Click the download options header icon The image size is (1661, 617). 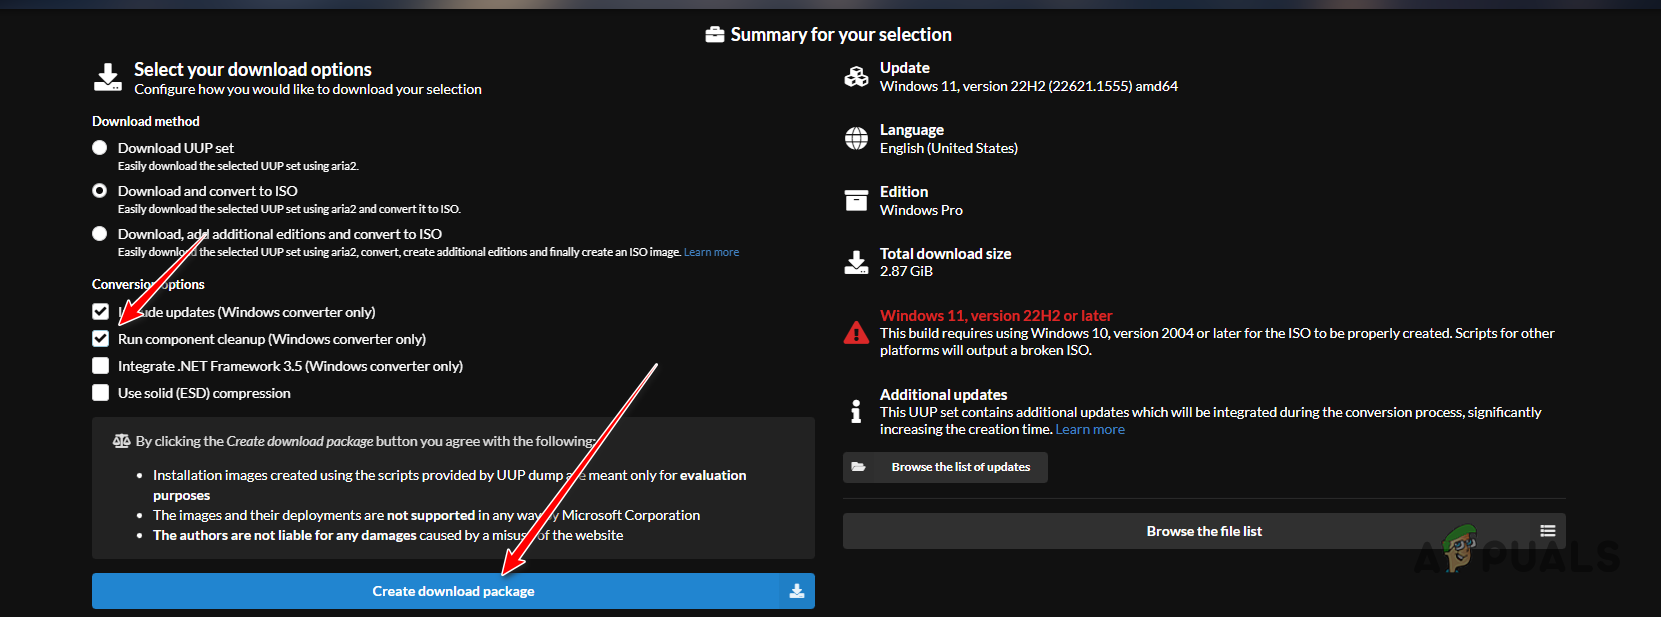(x=107, y=78)
